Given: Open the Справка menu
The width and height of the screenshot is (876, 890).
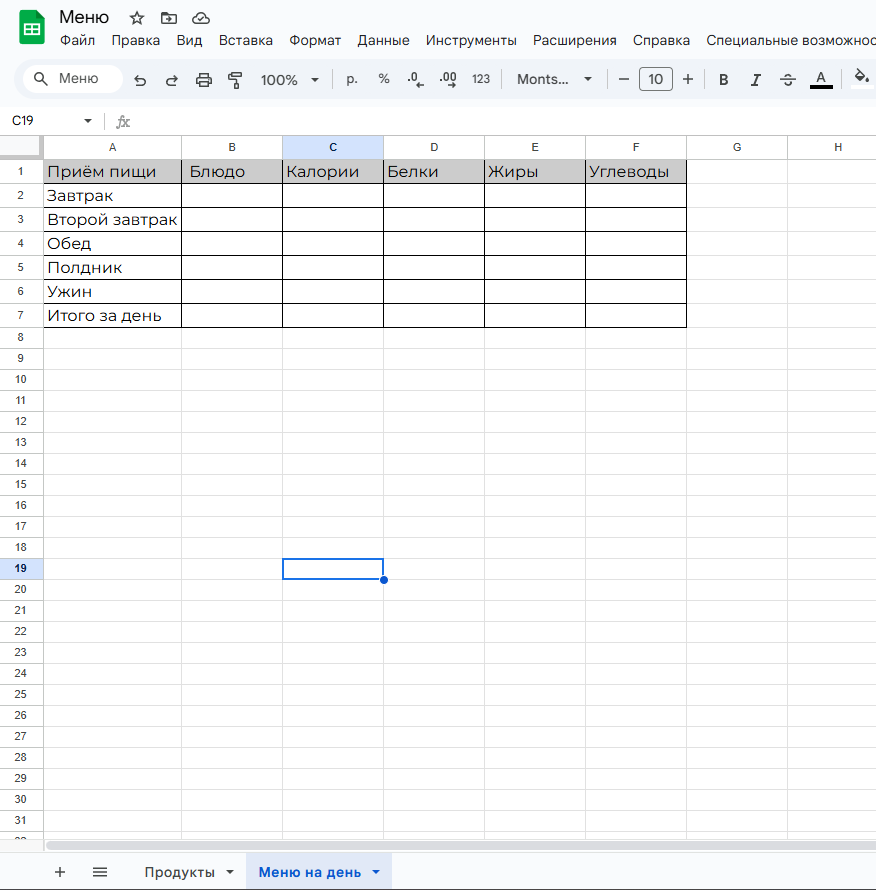Looking at the screenshot, I should (661, 40).
